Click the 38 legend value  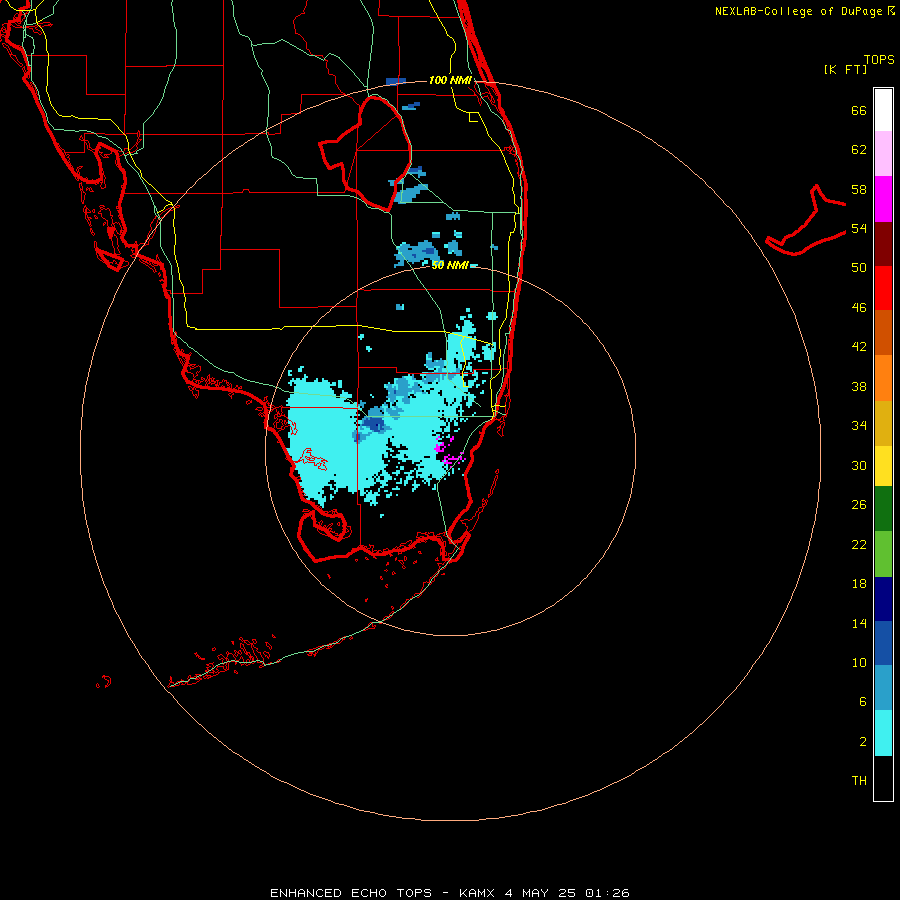tap(859, 386)
